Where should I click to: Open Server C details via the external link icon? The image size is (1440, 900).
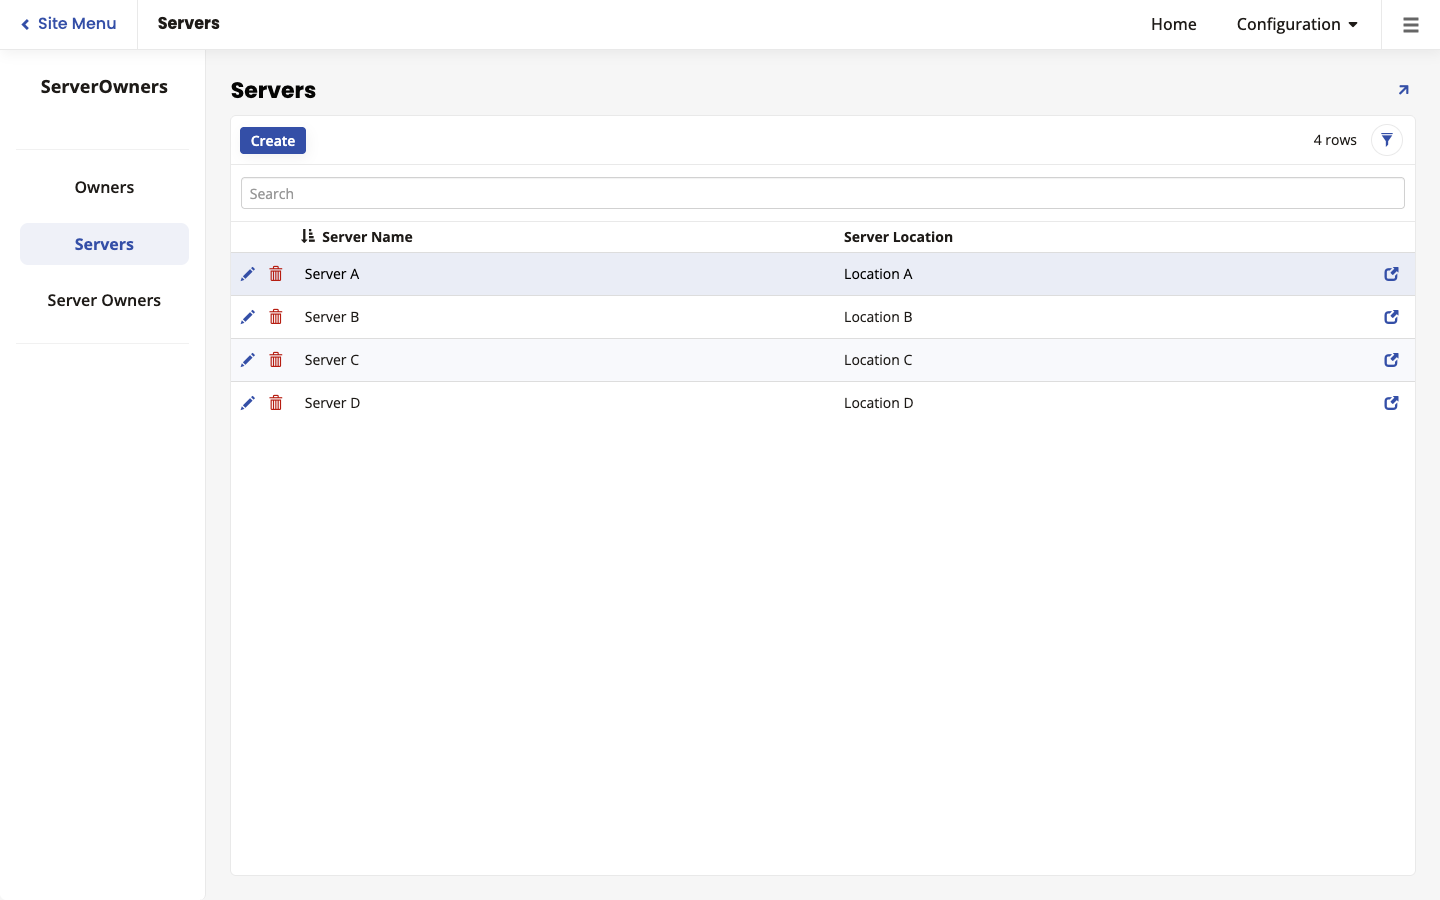(x=1391, y=360)
